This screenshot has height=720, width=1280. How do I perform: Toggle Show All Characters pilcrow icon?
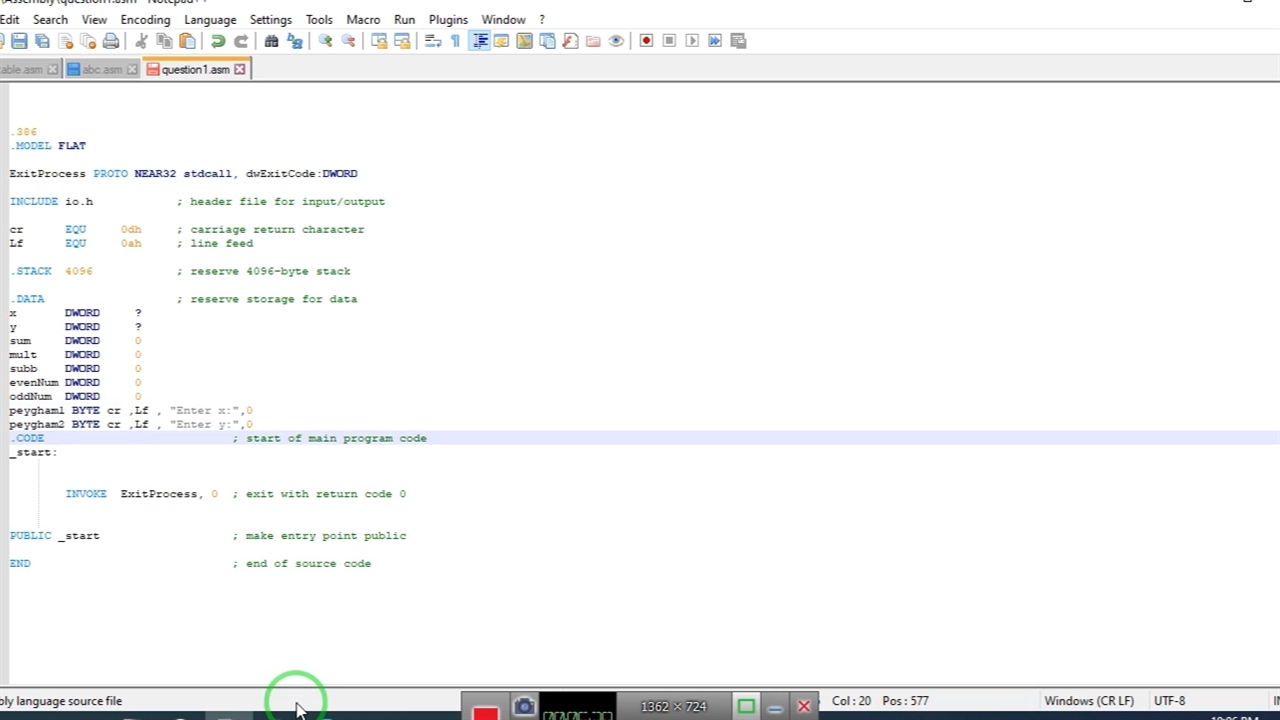click(x=455, y=41)
